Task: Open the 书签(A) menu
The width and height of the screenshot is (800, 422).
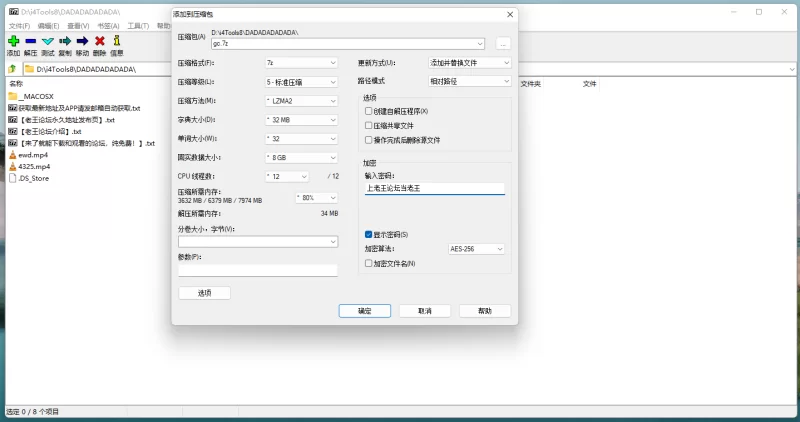Action: pos(108,26)
